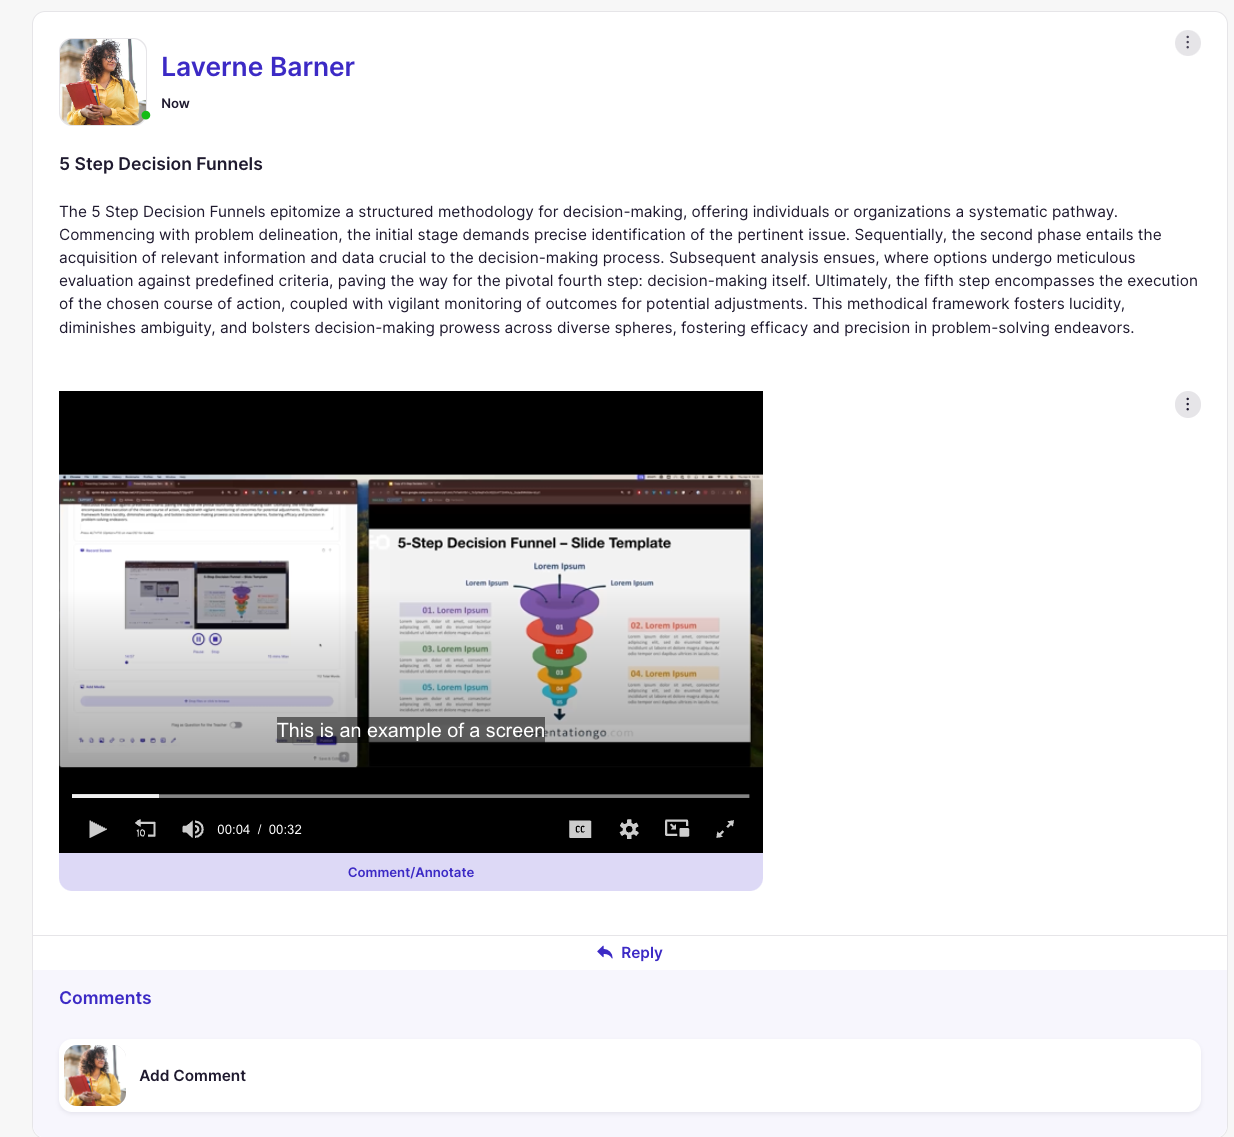Click the reply arrow icon

click(605, 953)
